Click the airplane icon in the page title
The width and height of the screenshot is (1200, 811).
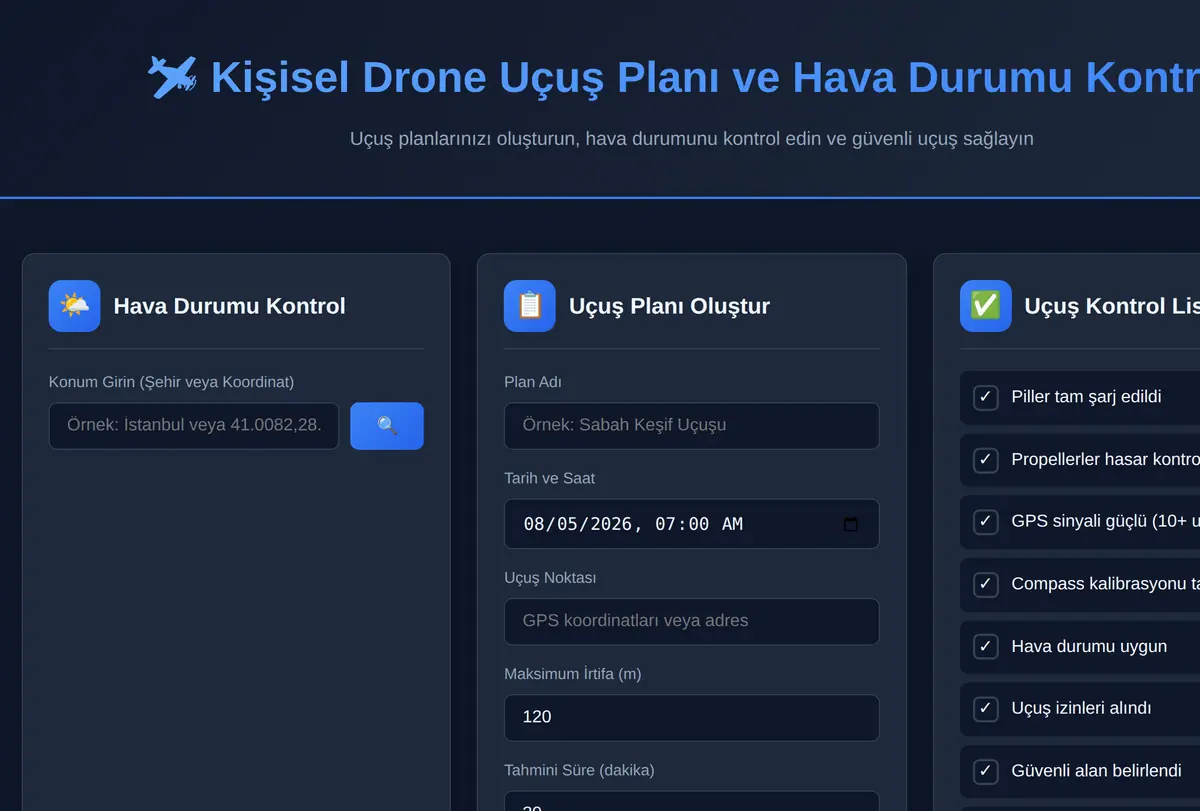[172, 77]
